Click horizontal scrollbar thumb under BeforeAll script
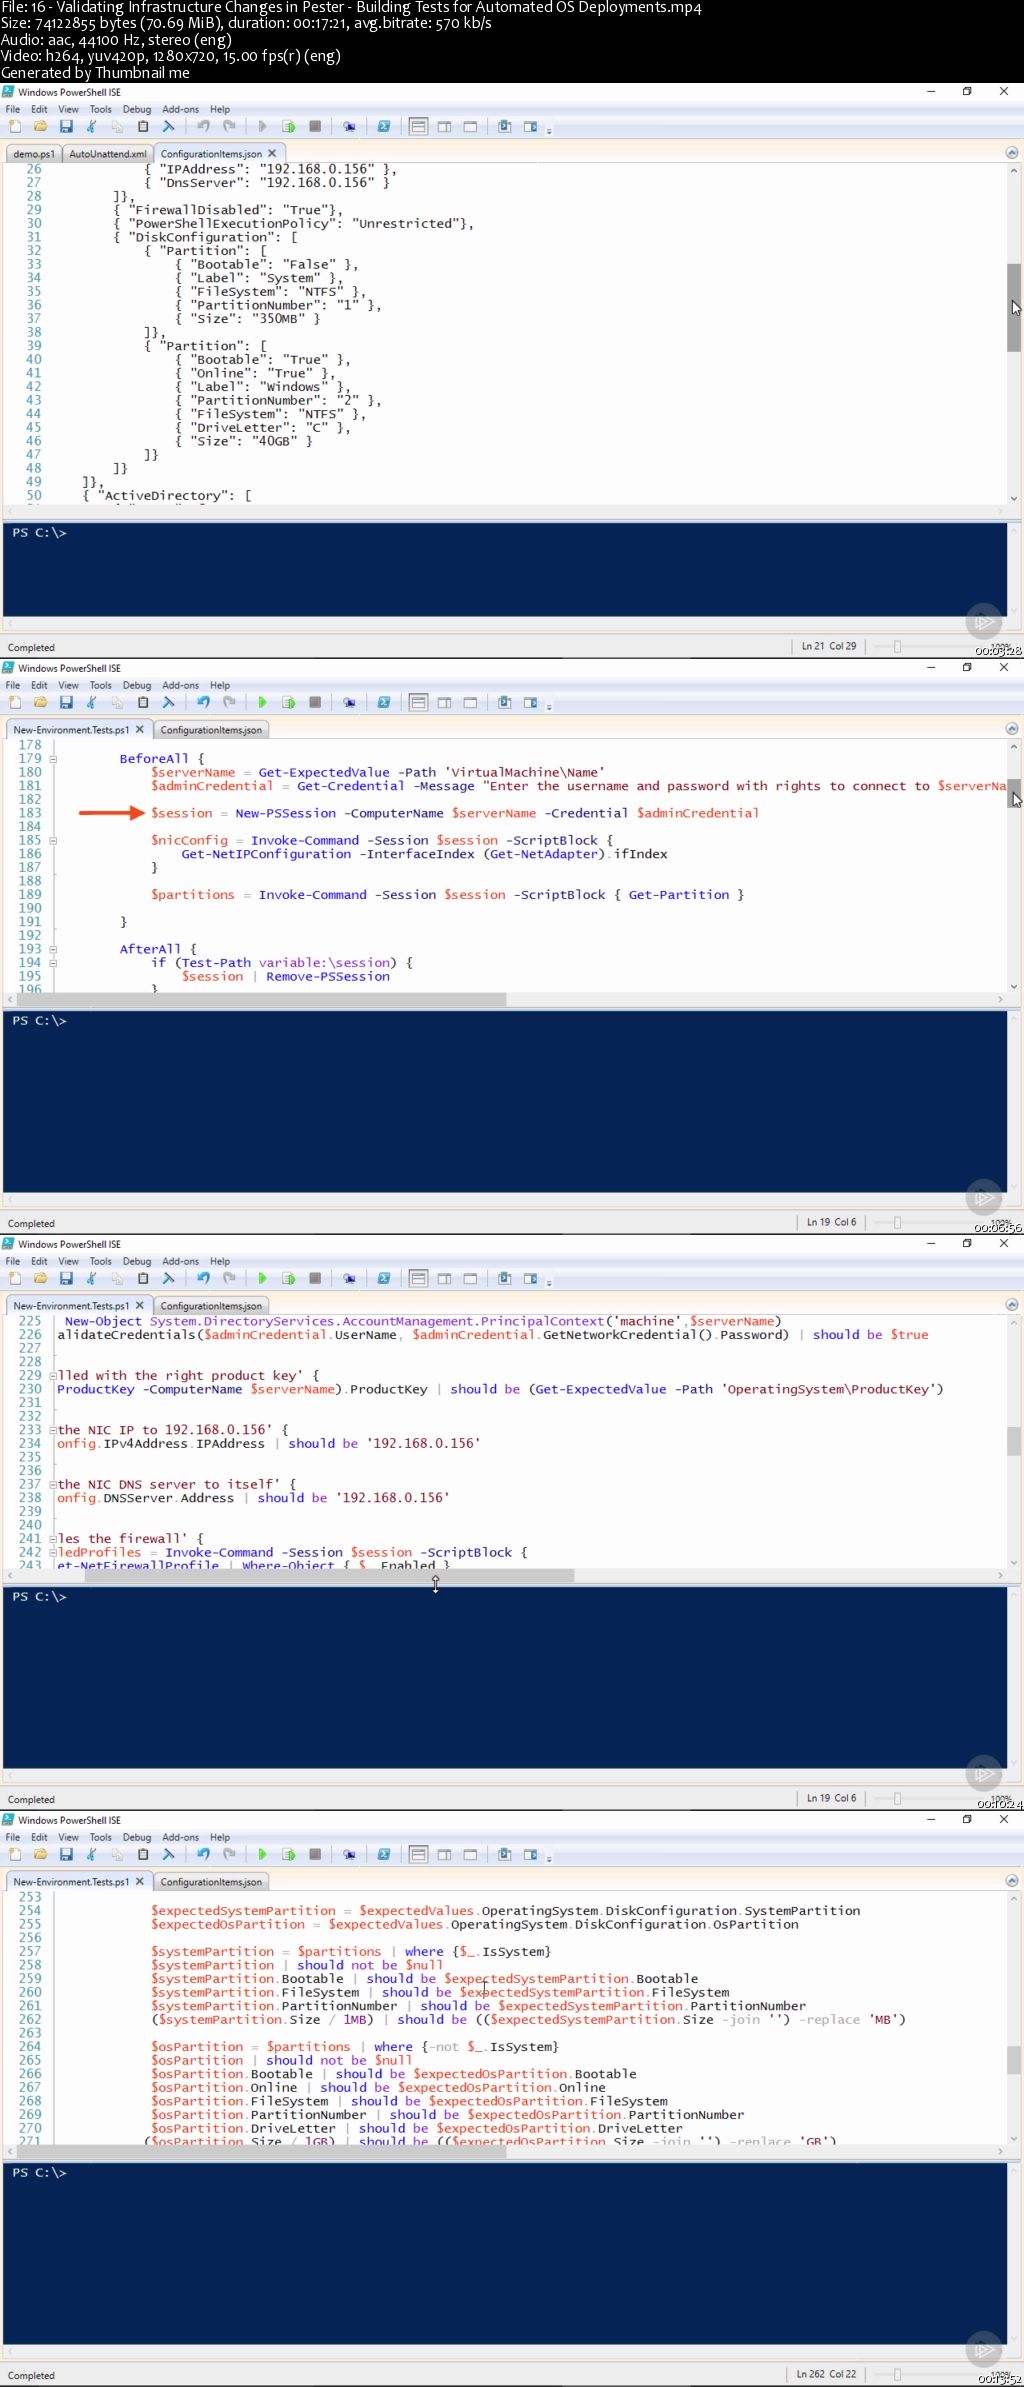This screenshot has height=2387, width=1024. point(260,1000)
